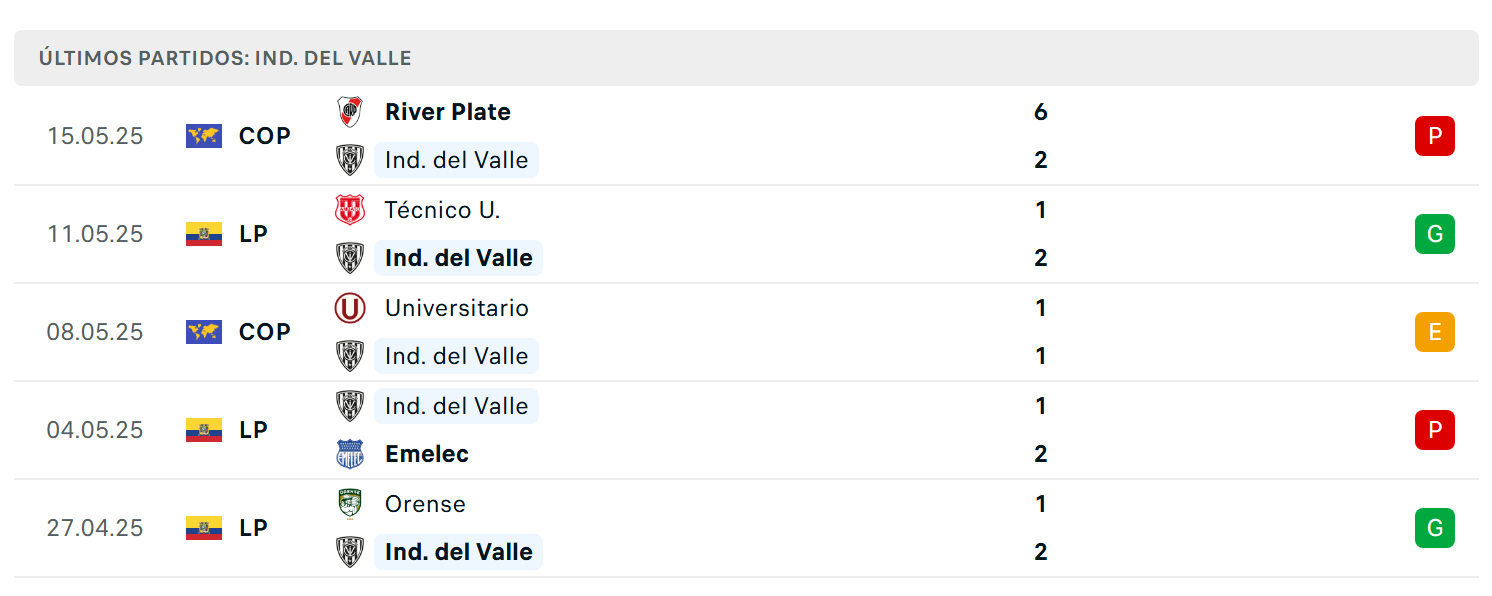
Task: Click the orange E draw badge
Action: pos(1434,332)
